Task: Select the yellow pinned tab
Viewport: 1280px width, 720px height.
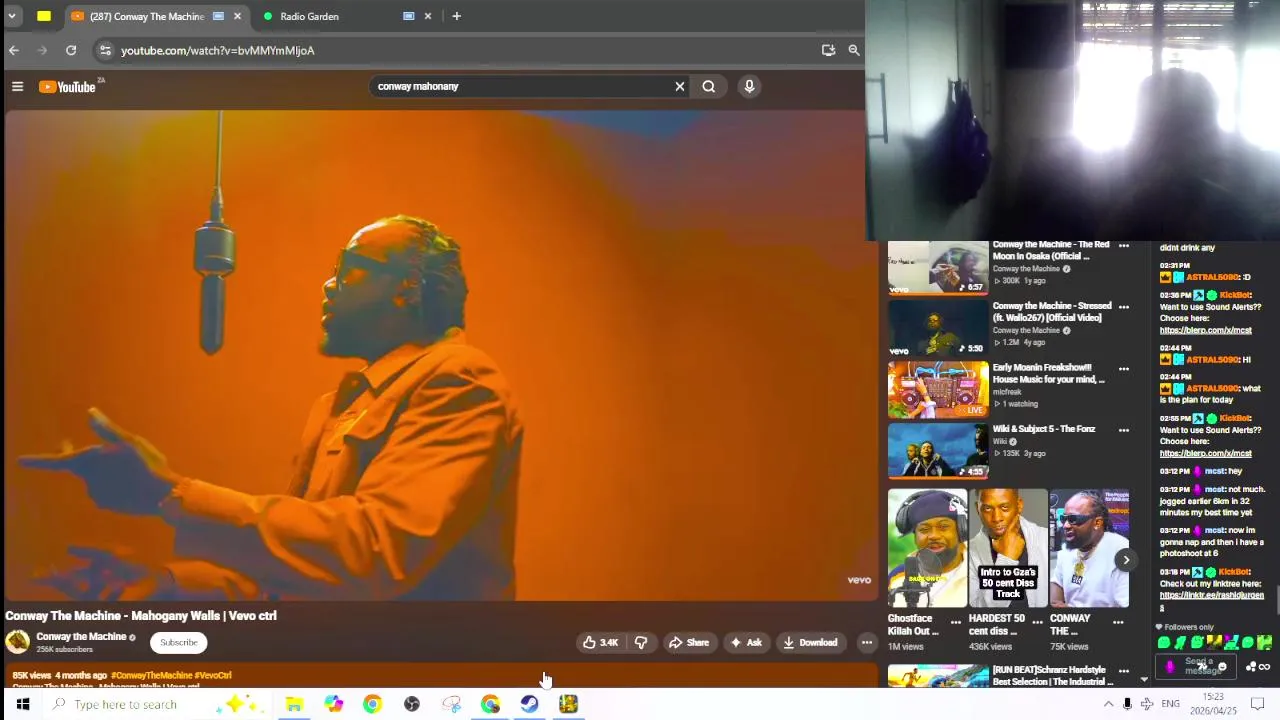Action: (44, 16)
